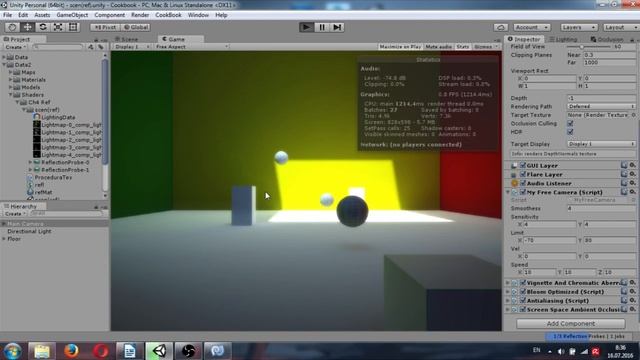Disable Screen Space Ambient Occlusion

(x=523, y=309)
